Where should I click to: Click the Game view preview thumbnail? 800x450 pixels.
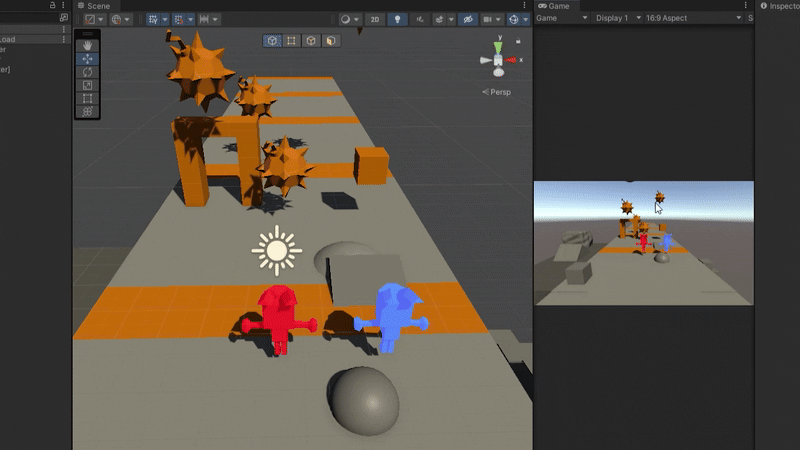click(643, 243)
